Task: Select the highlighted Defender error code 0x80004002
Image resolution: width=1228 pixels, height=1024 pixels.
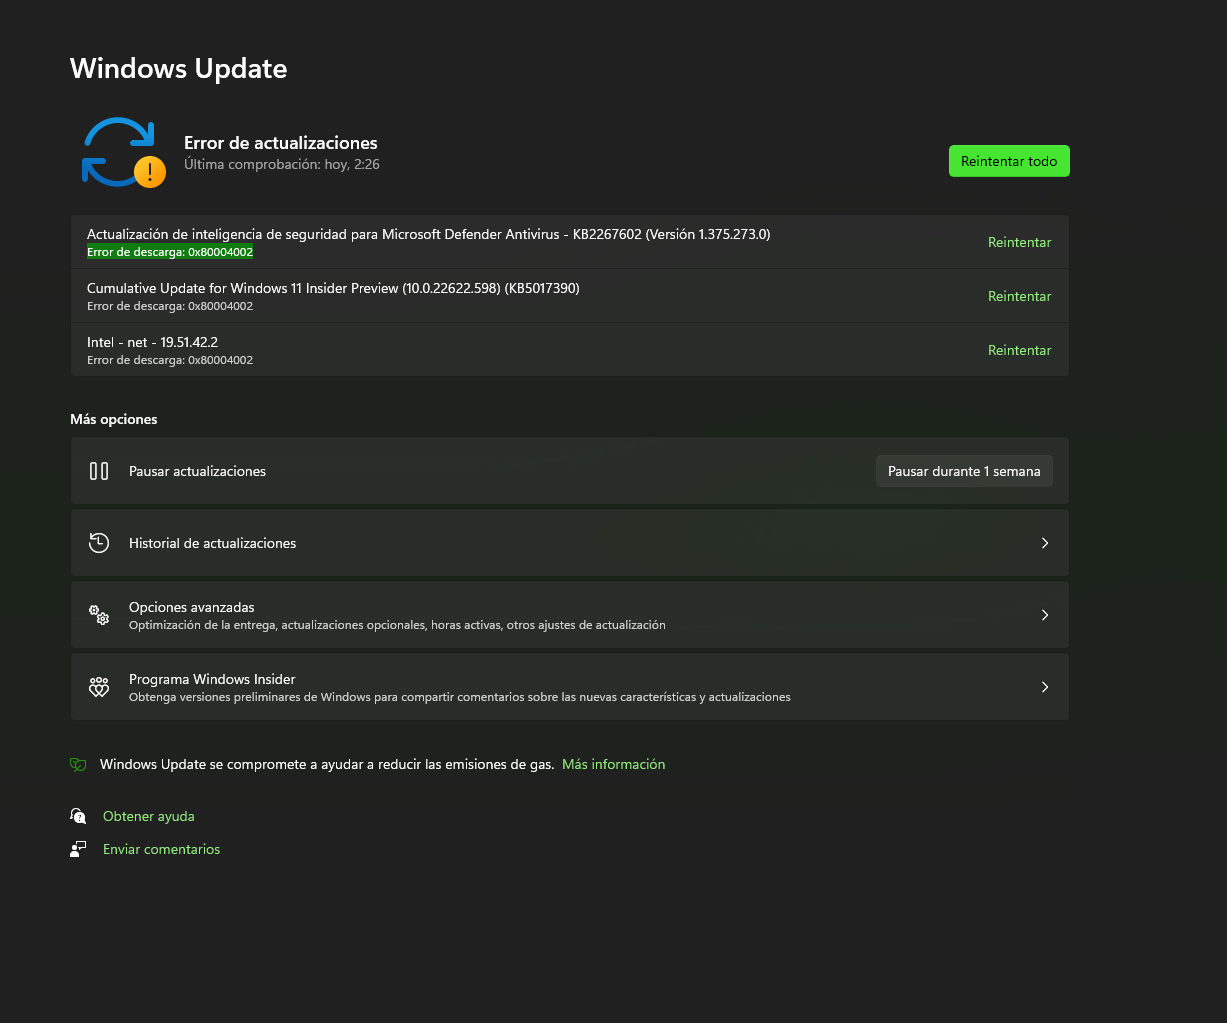Action: [170, 252]
